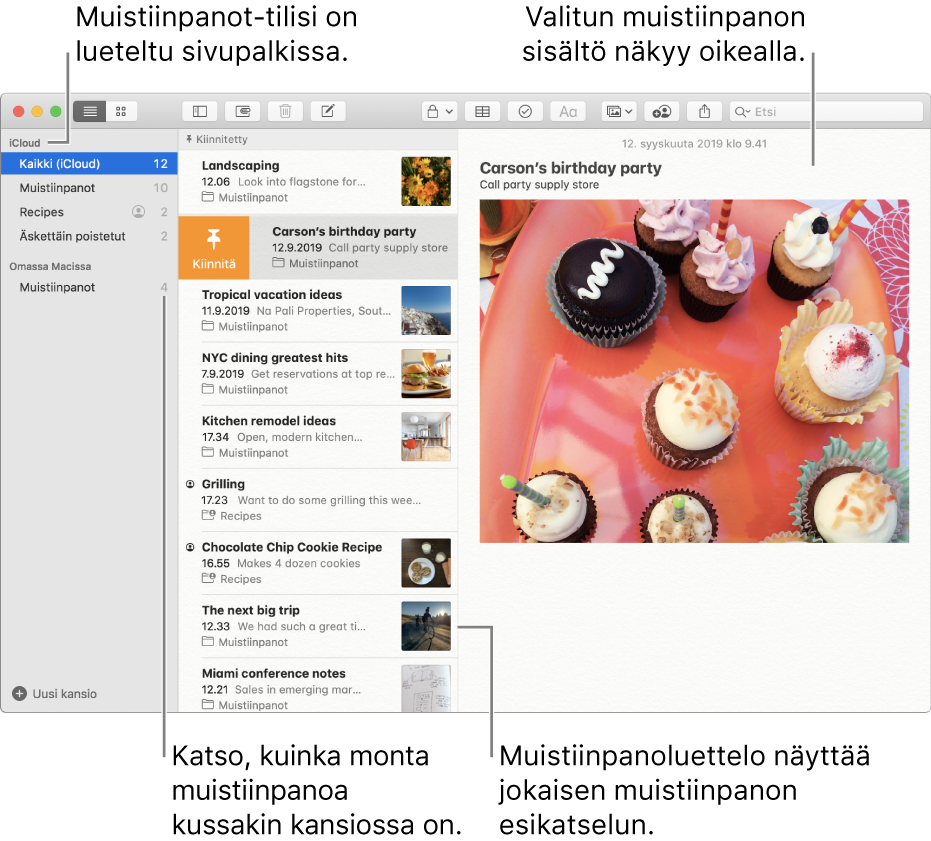The width and height of the screenshot is (931, 841).
Task: Create a new note
Action: pos(327,111)
